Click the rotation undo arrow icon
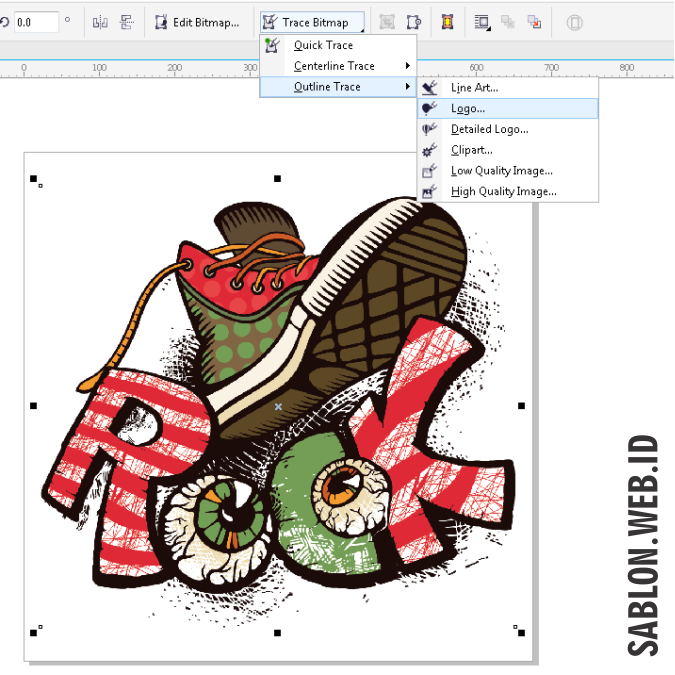Screen dimensions: 675x675 point(4,22)
